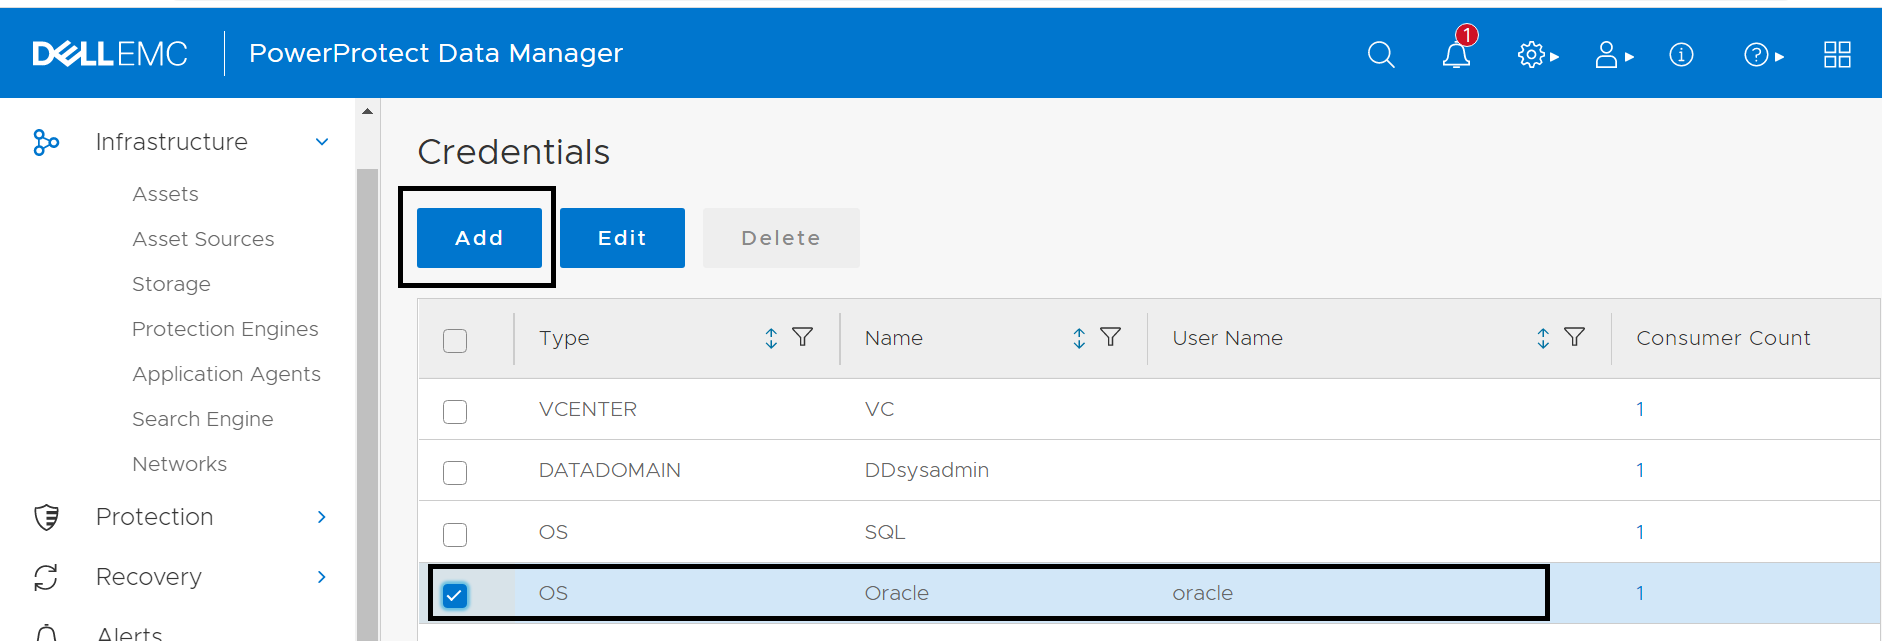
Task: Click the Add credentials button
Action: point(479,238)
